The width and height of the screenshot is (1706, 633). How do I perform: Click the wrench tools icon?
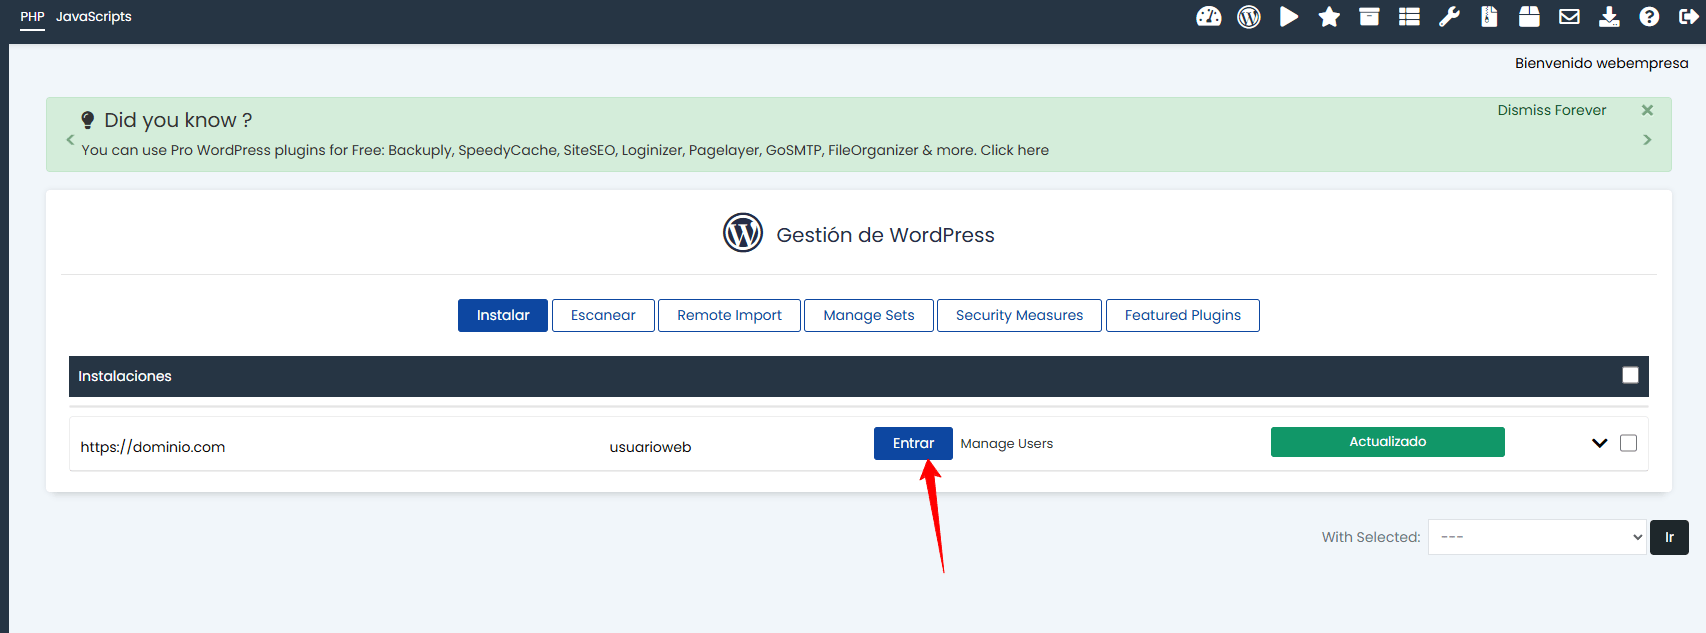point(1449,16)
